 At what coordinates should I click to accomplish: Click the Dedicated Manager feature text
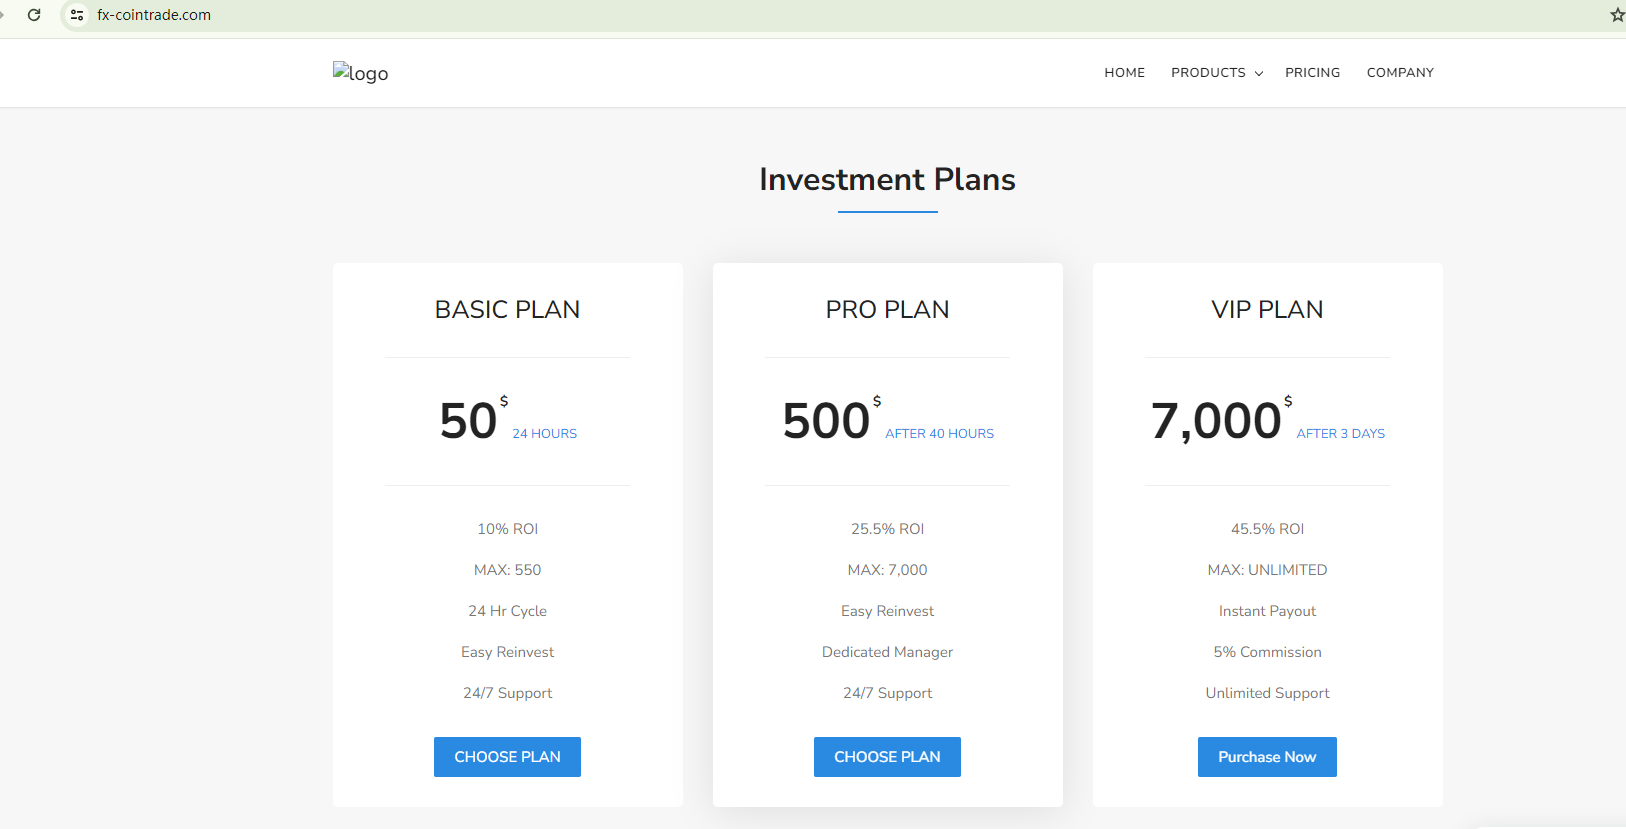[x=887, y=652]
